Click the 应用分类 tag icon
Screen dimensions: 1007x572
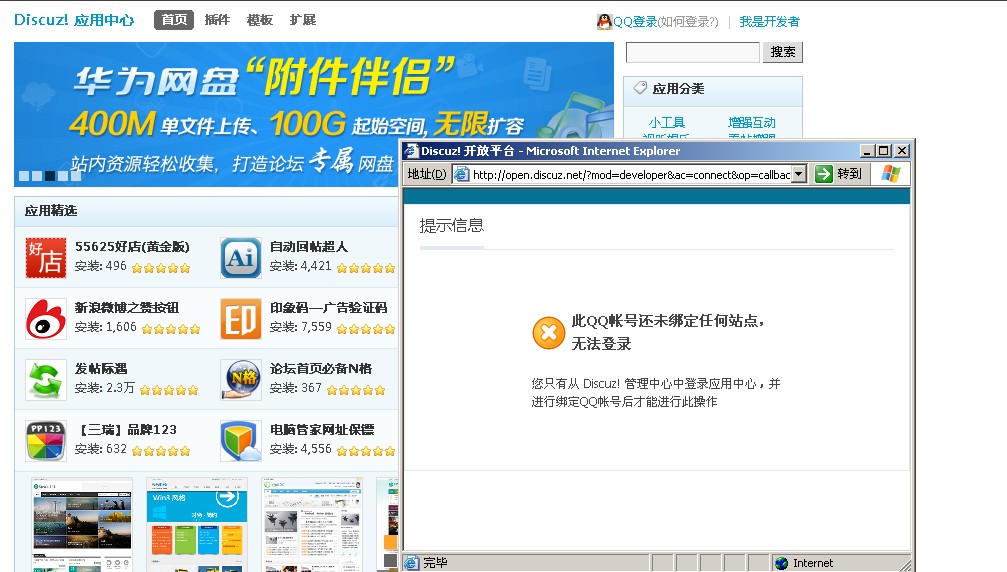tap(640, 88)
